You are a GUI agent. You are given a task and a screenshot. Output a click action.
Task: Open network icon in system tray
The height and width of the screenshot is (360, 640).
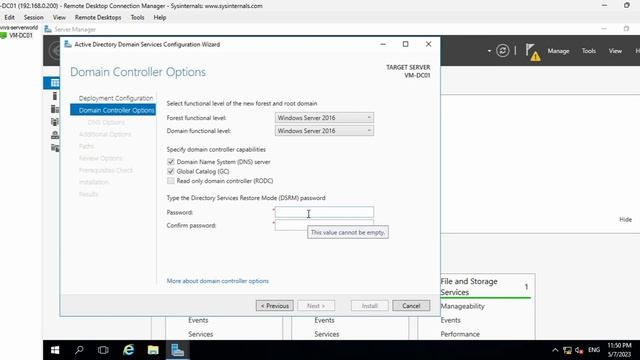click(x=567, y=350)
